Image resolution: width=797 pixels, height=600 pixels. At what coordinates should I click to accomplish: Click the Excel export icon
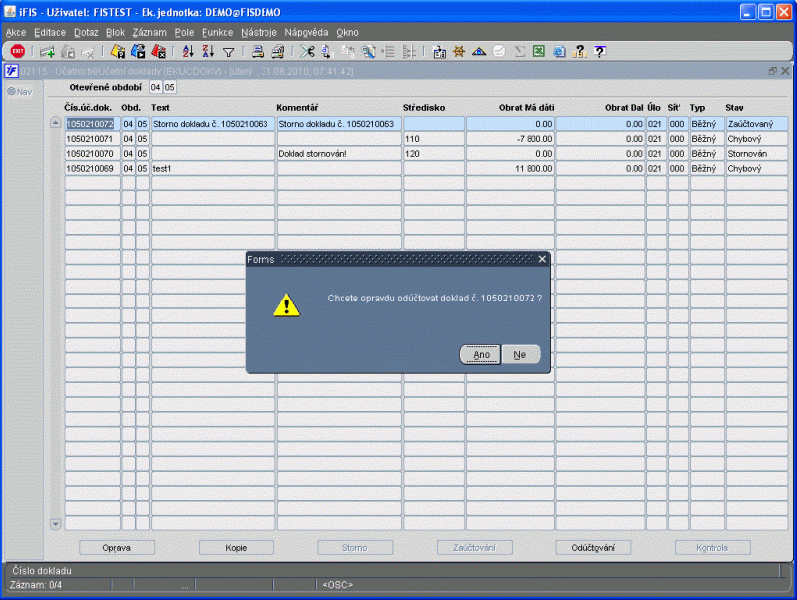click(x=539, y=51)
